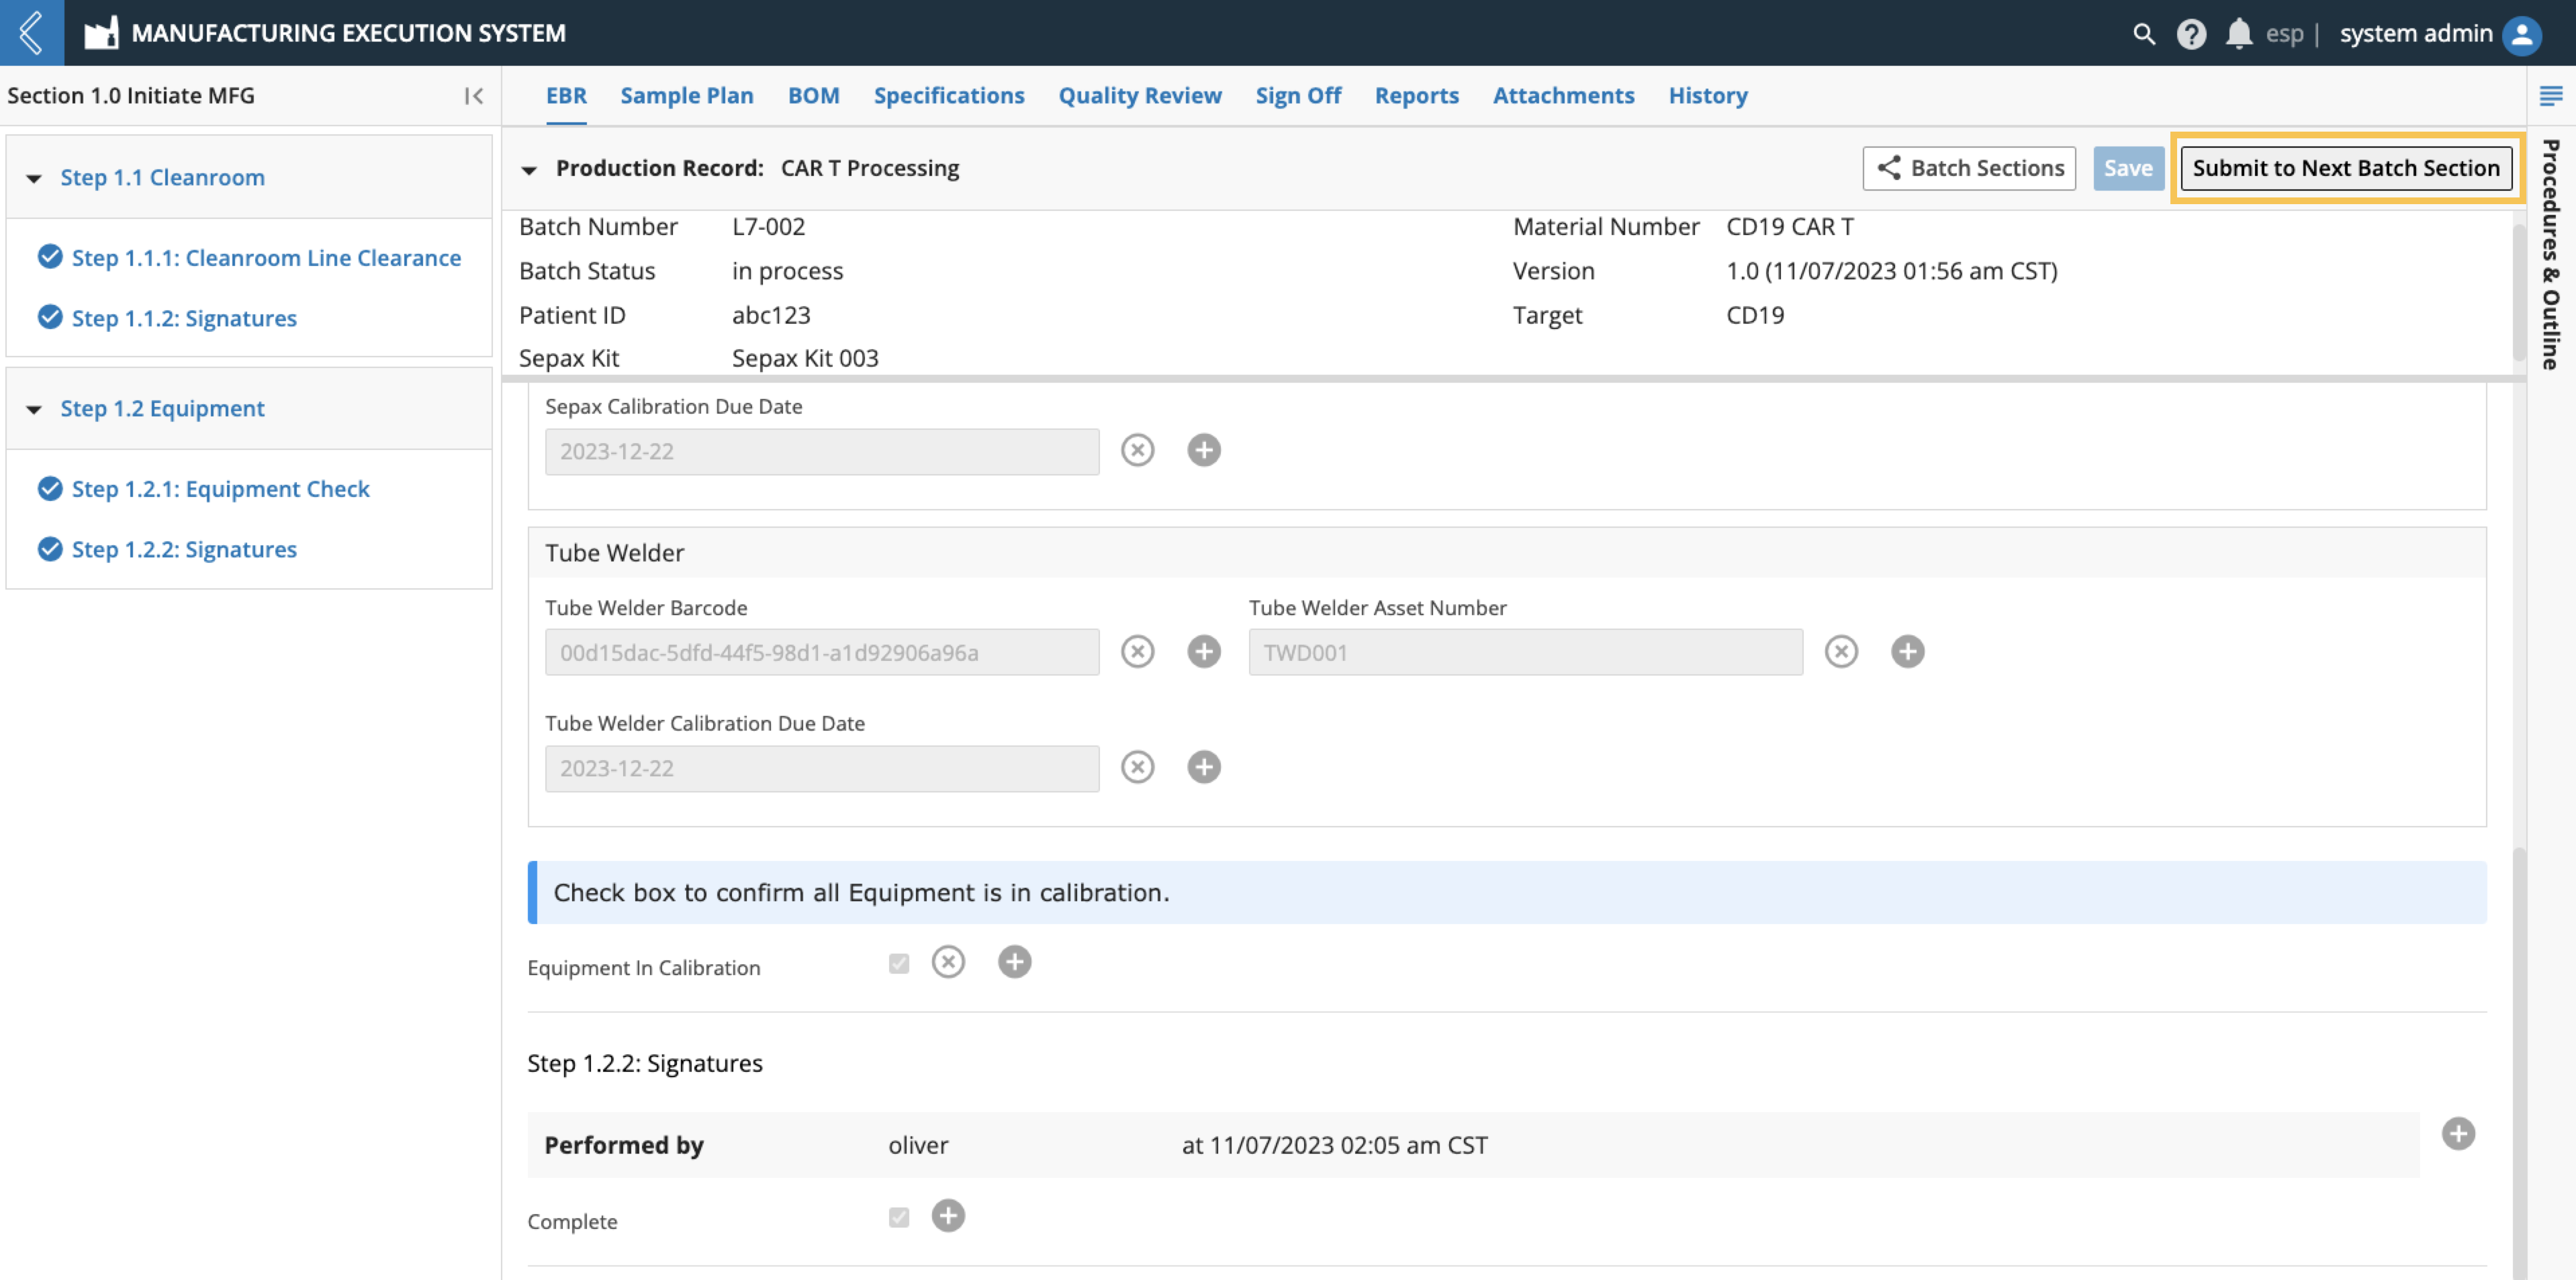This screenshot has width=2576, height=1280.
Task: Add entry for Tube Welder Barcode
Action: tap(1203, 652)
